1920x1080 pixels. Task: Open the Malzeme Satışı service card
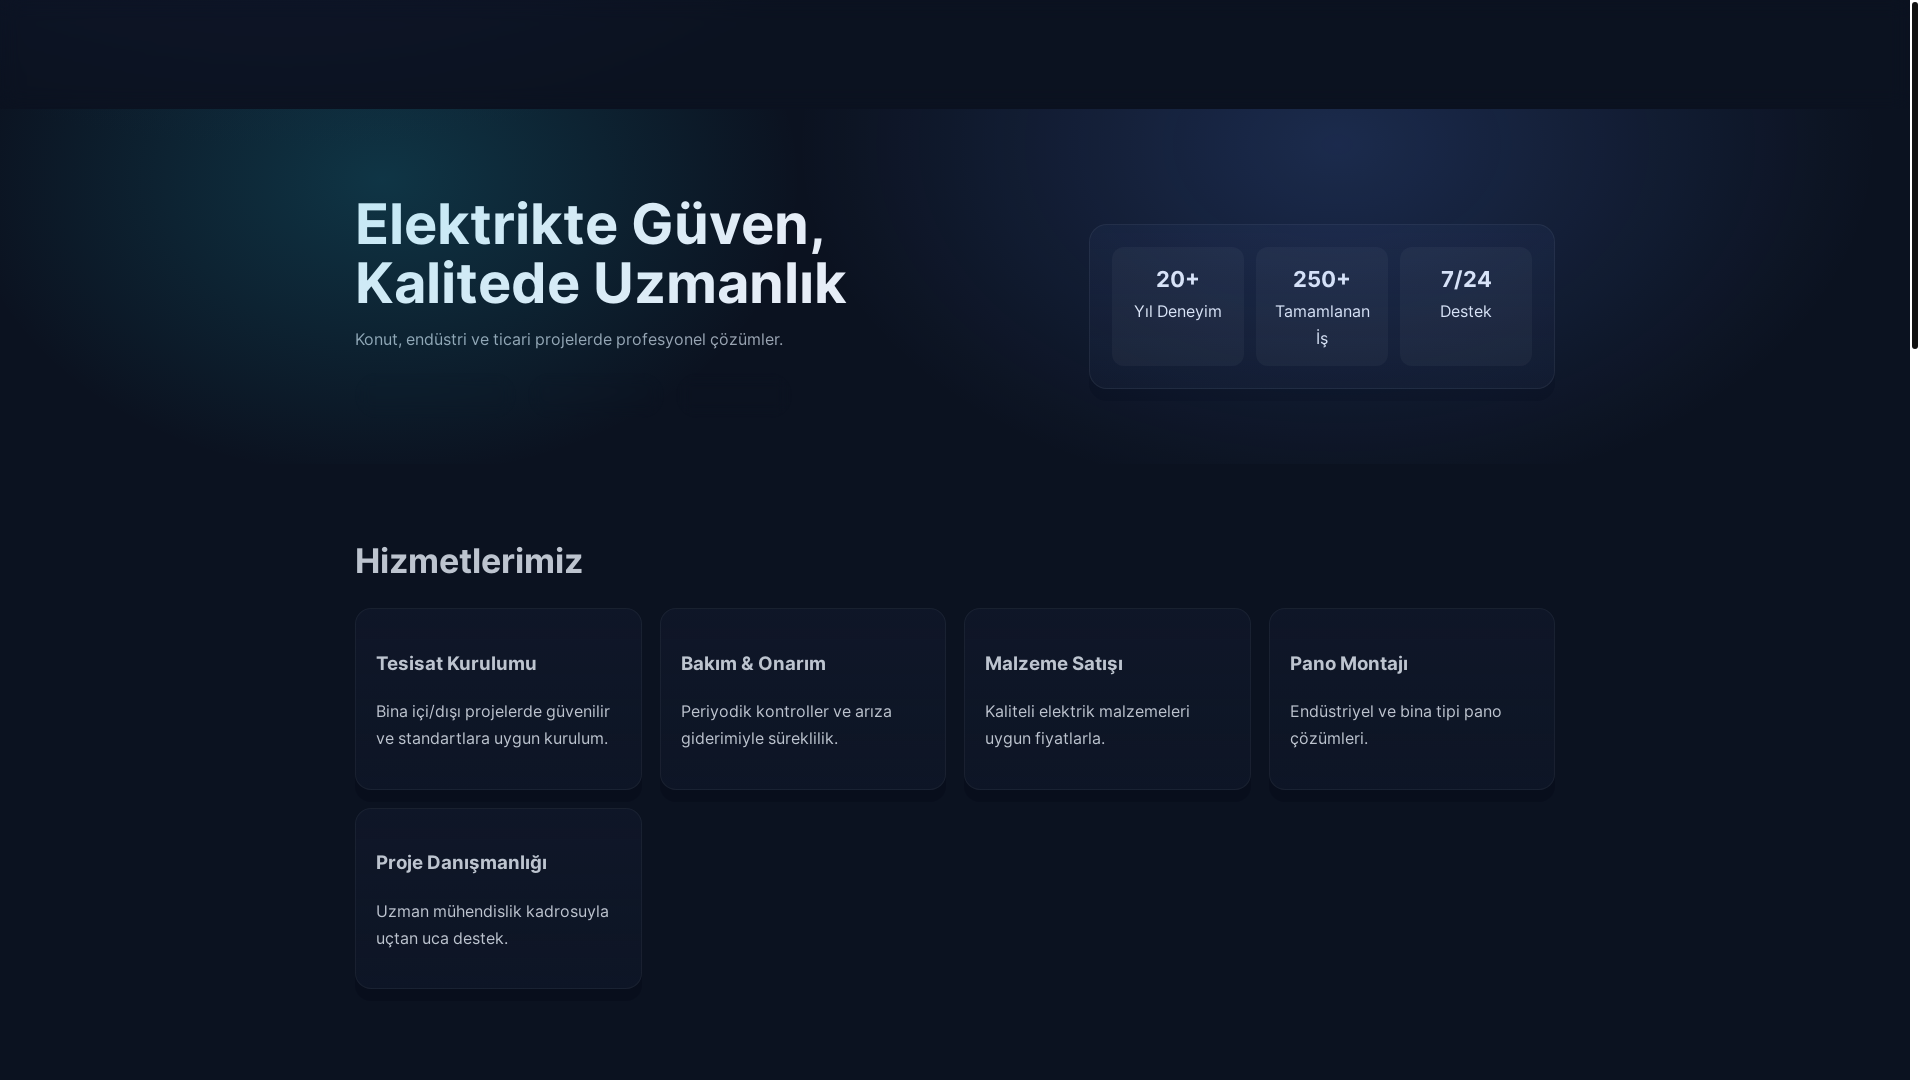1107,699
